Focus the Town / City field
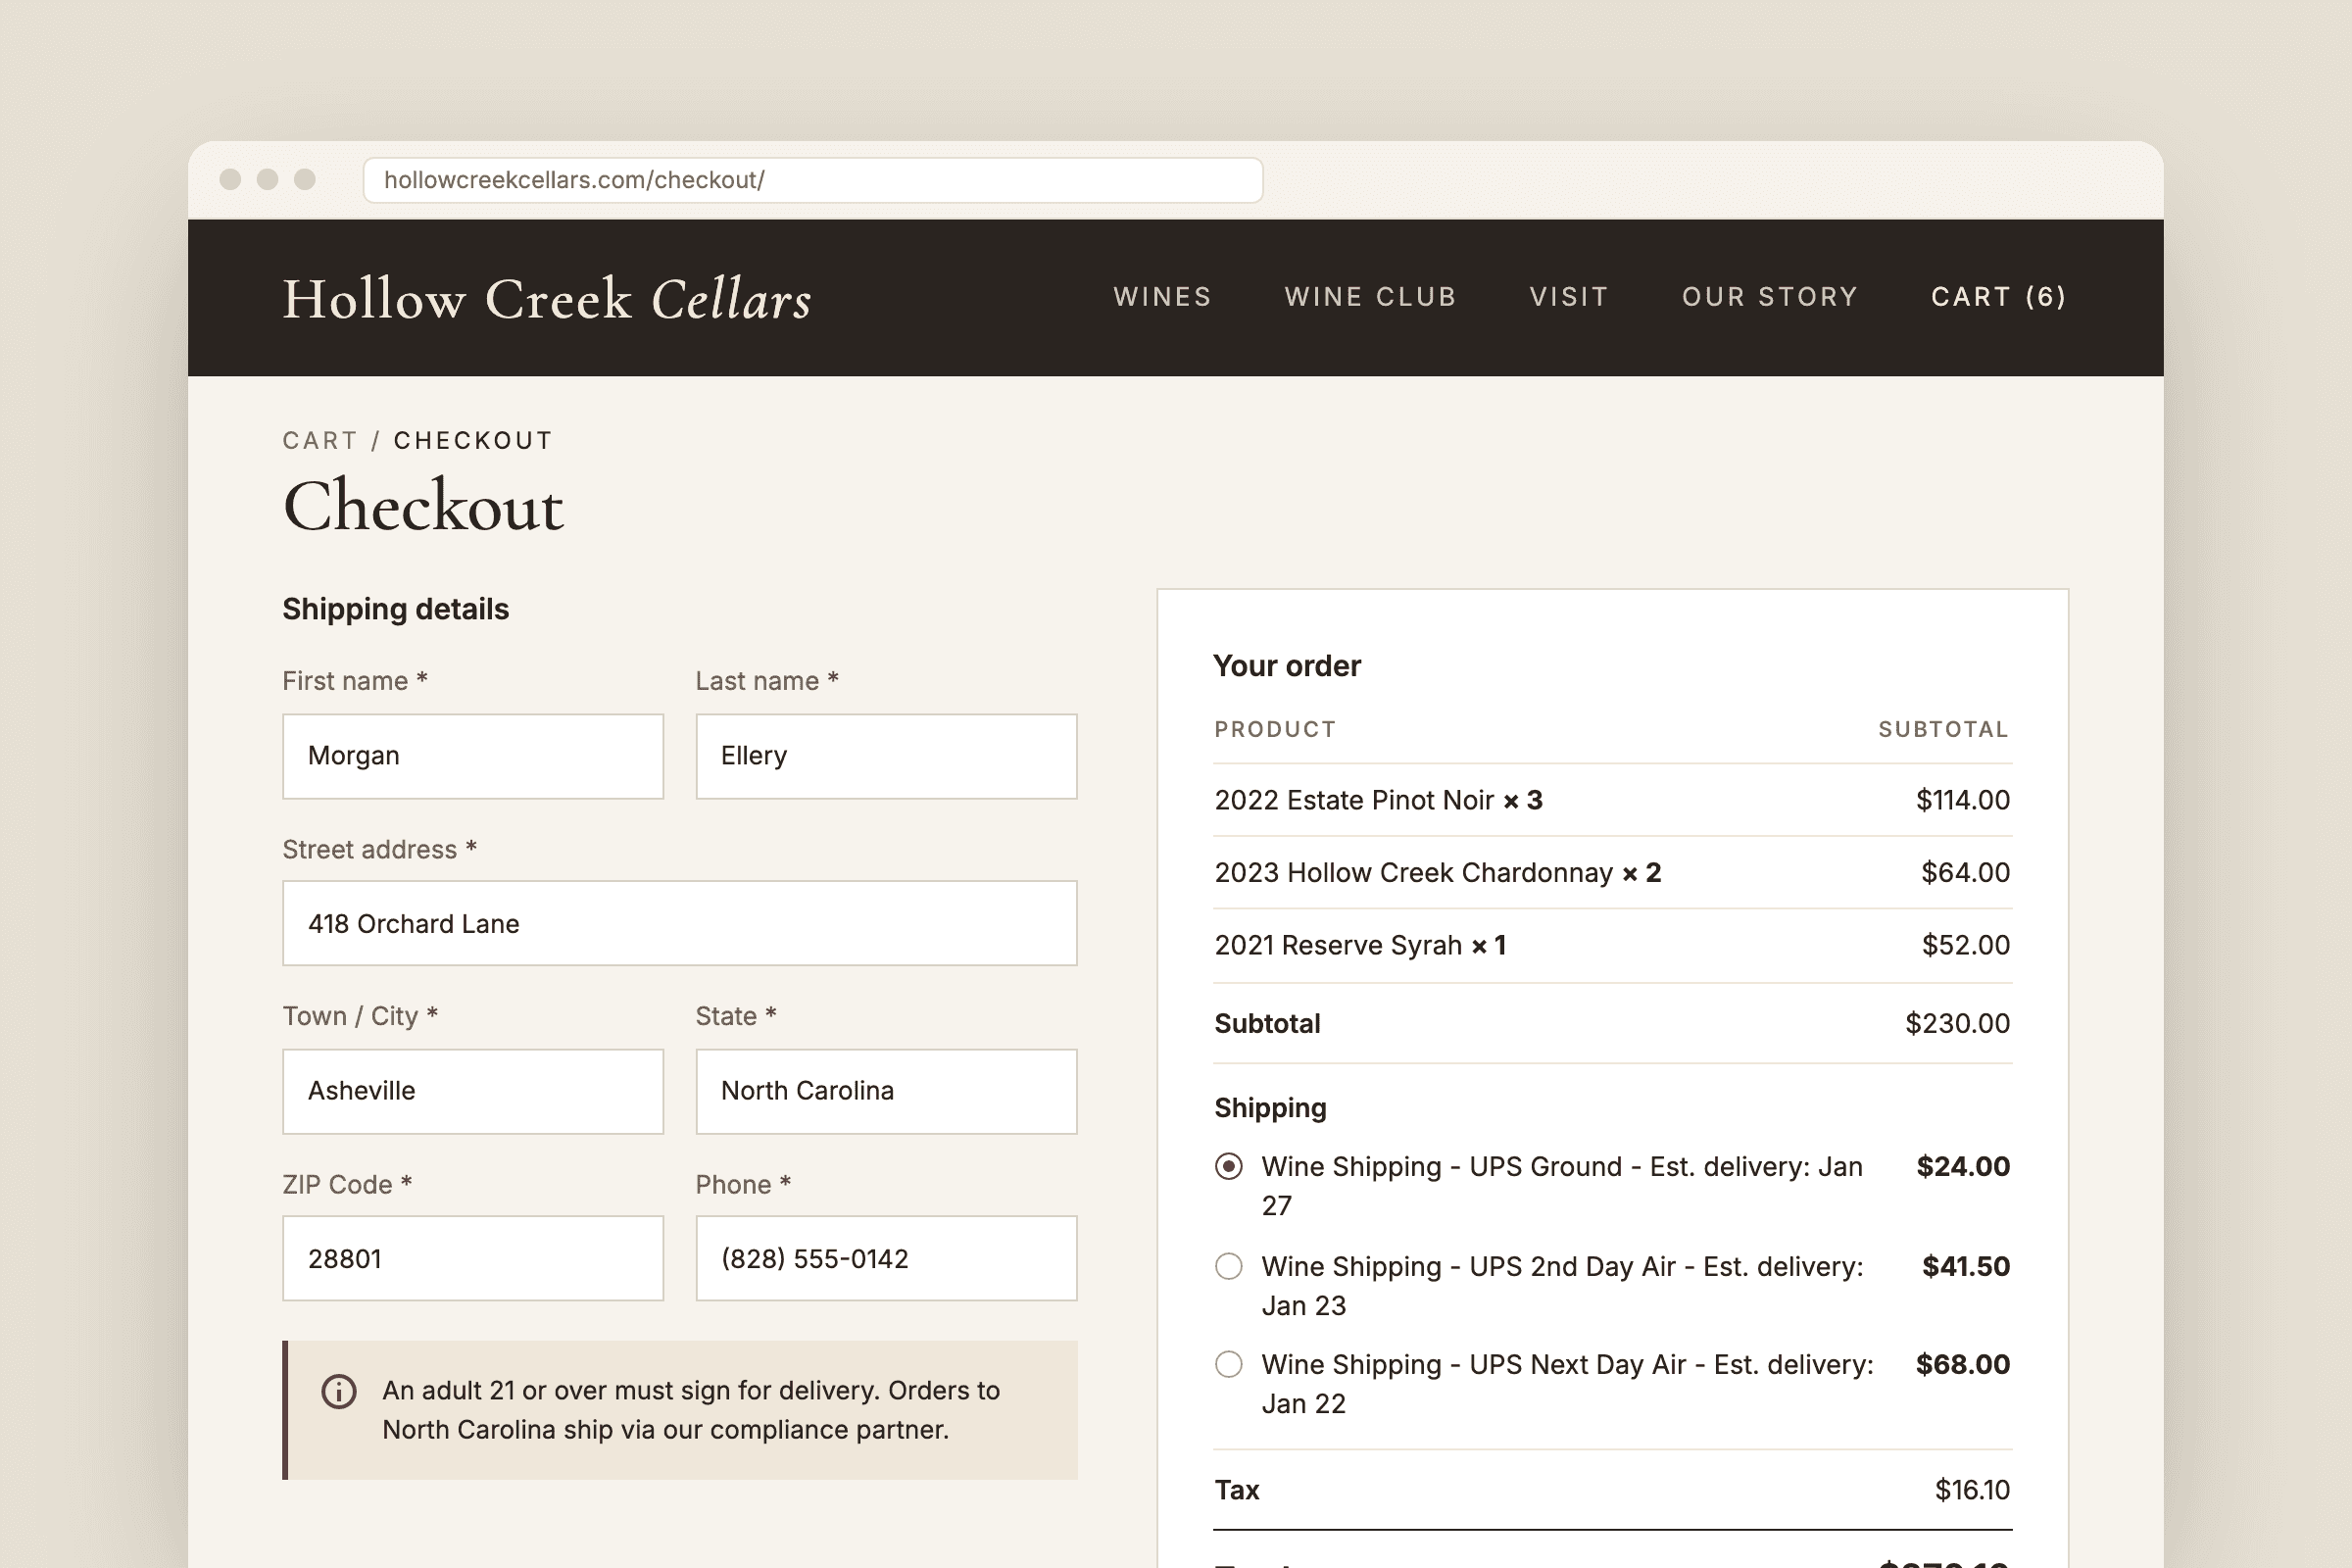This screenshot has width=2352, height=1568. pyautogui.click(x=473, y=1091)
